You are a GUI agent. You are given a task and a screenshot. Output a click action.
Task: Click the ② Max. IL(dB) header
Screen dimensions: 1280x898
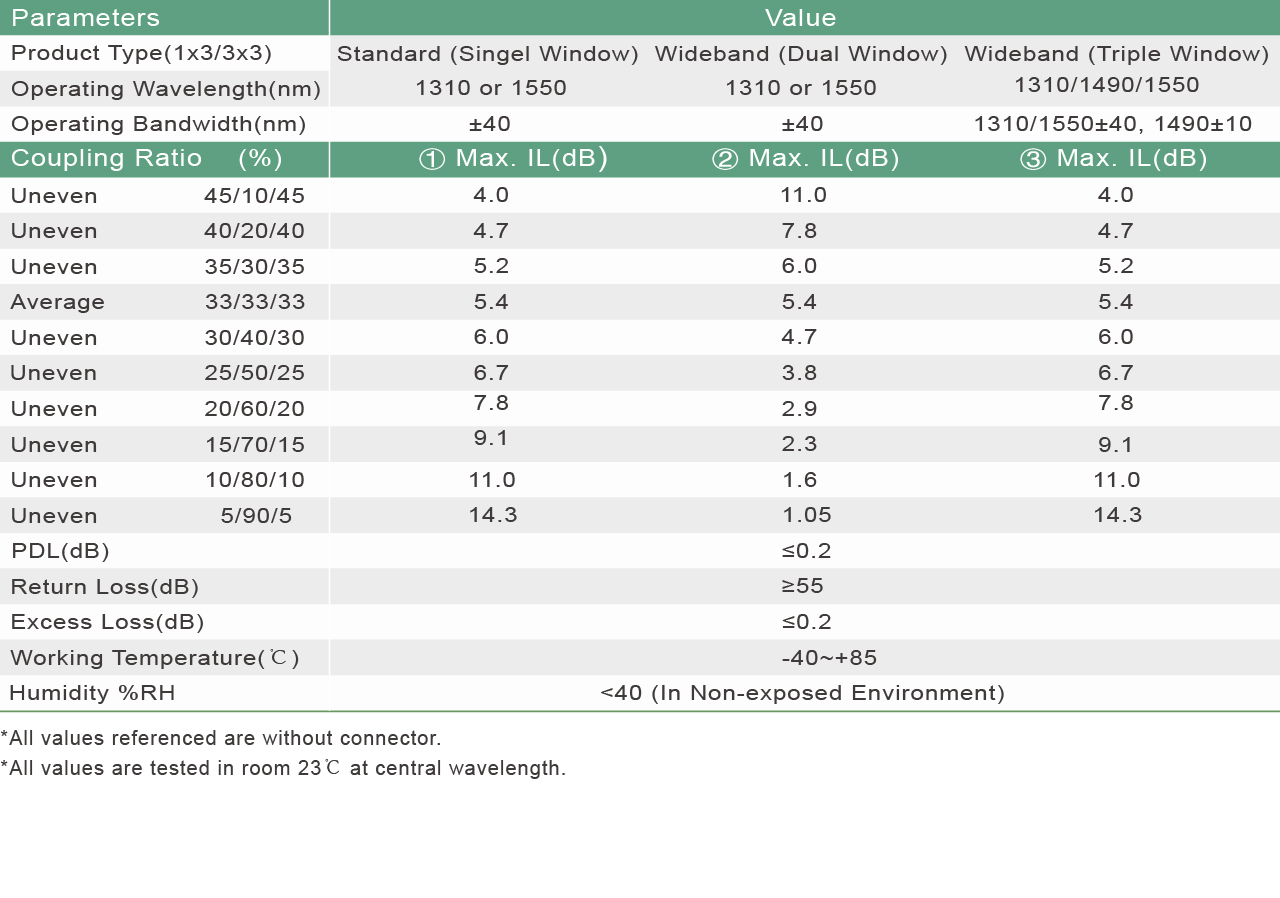[x=805, y=159]
